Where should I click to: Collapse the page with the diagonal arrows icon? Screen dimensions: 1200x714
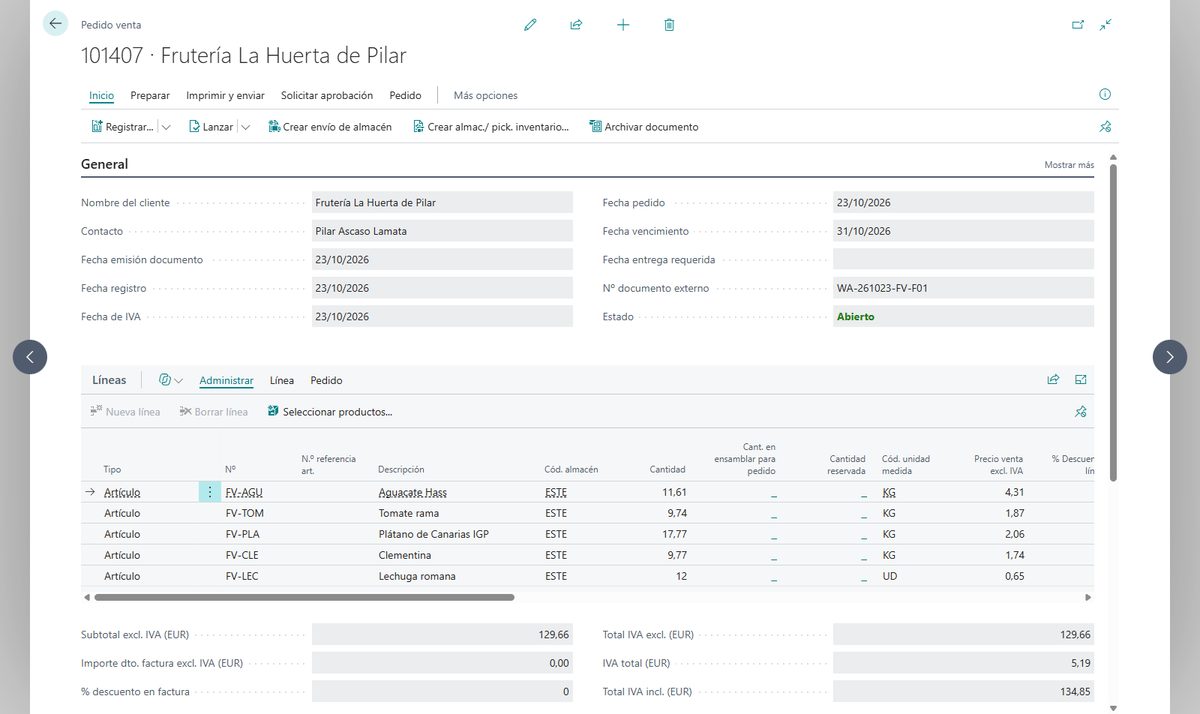click(1105, 25)
